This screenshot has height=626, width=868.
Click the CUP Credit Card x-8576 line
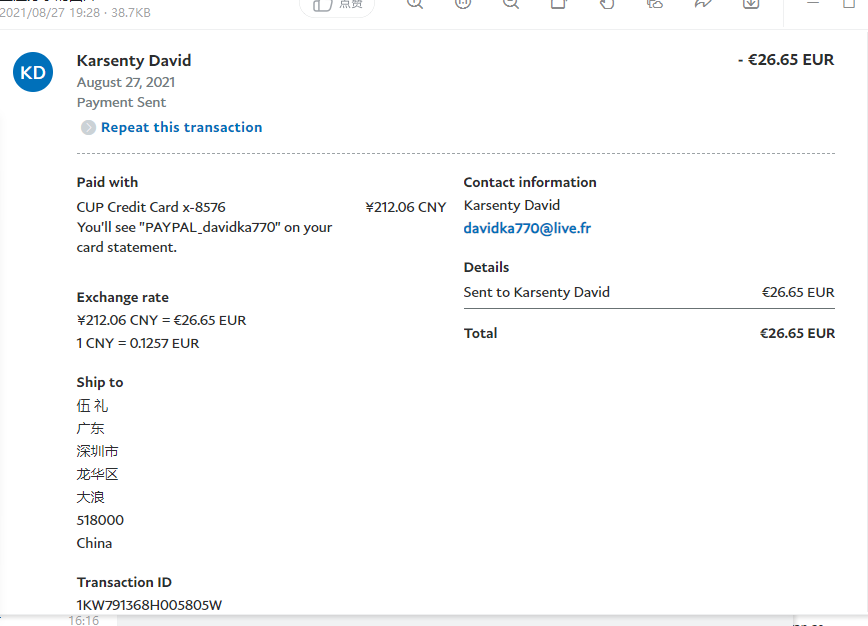point(151,207)
